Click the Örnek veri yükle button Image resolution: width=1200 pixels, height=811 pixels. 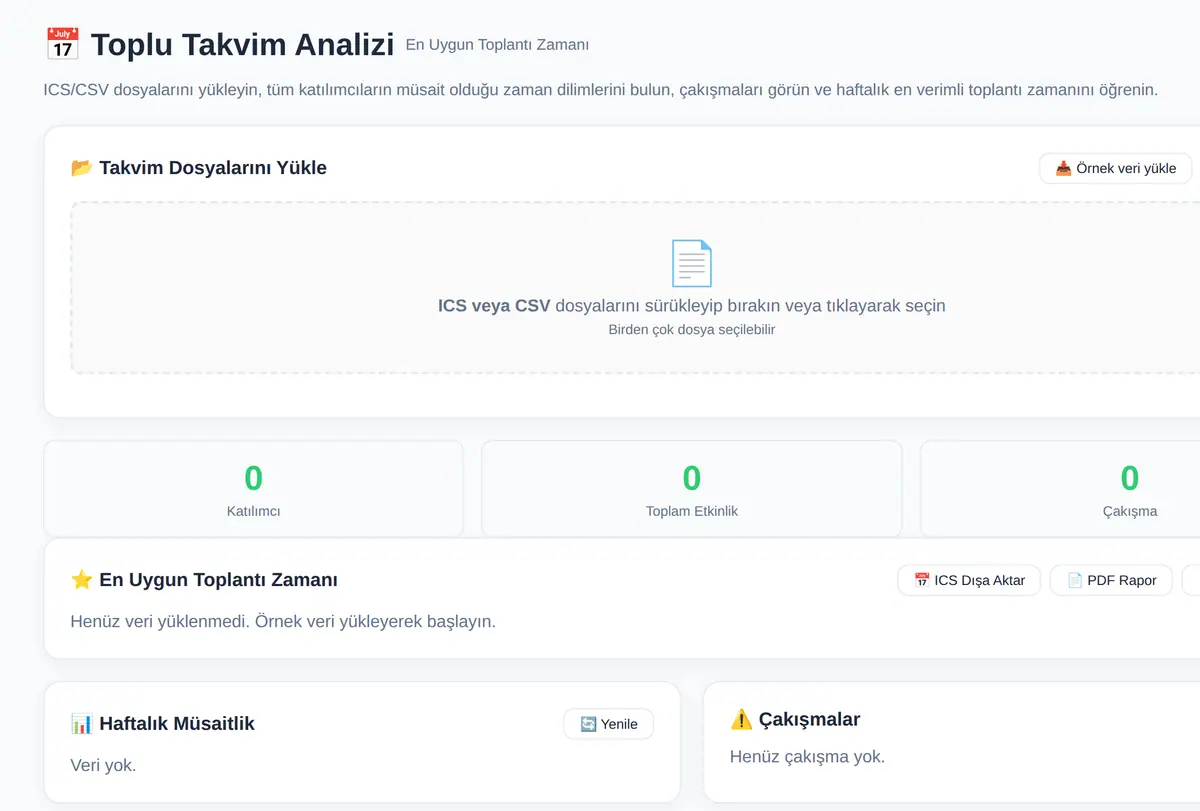point(1115,168)
